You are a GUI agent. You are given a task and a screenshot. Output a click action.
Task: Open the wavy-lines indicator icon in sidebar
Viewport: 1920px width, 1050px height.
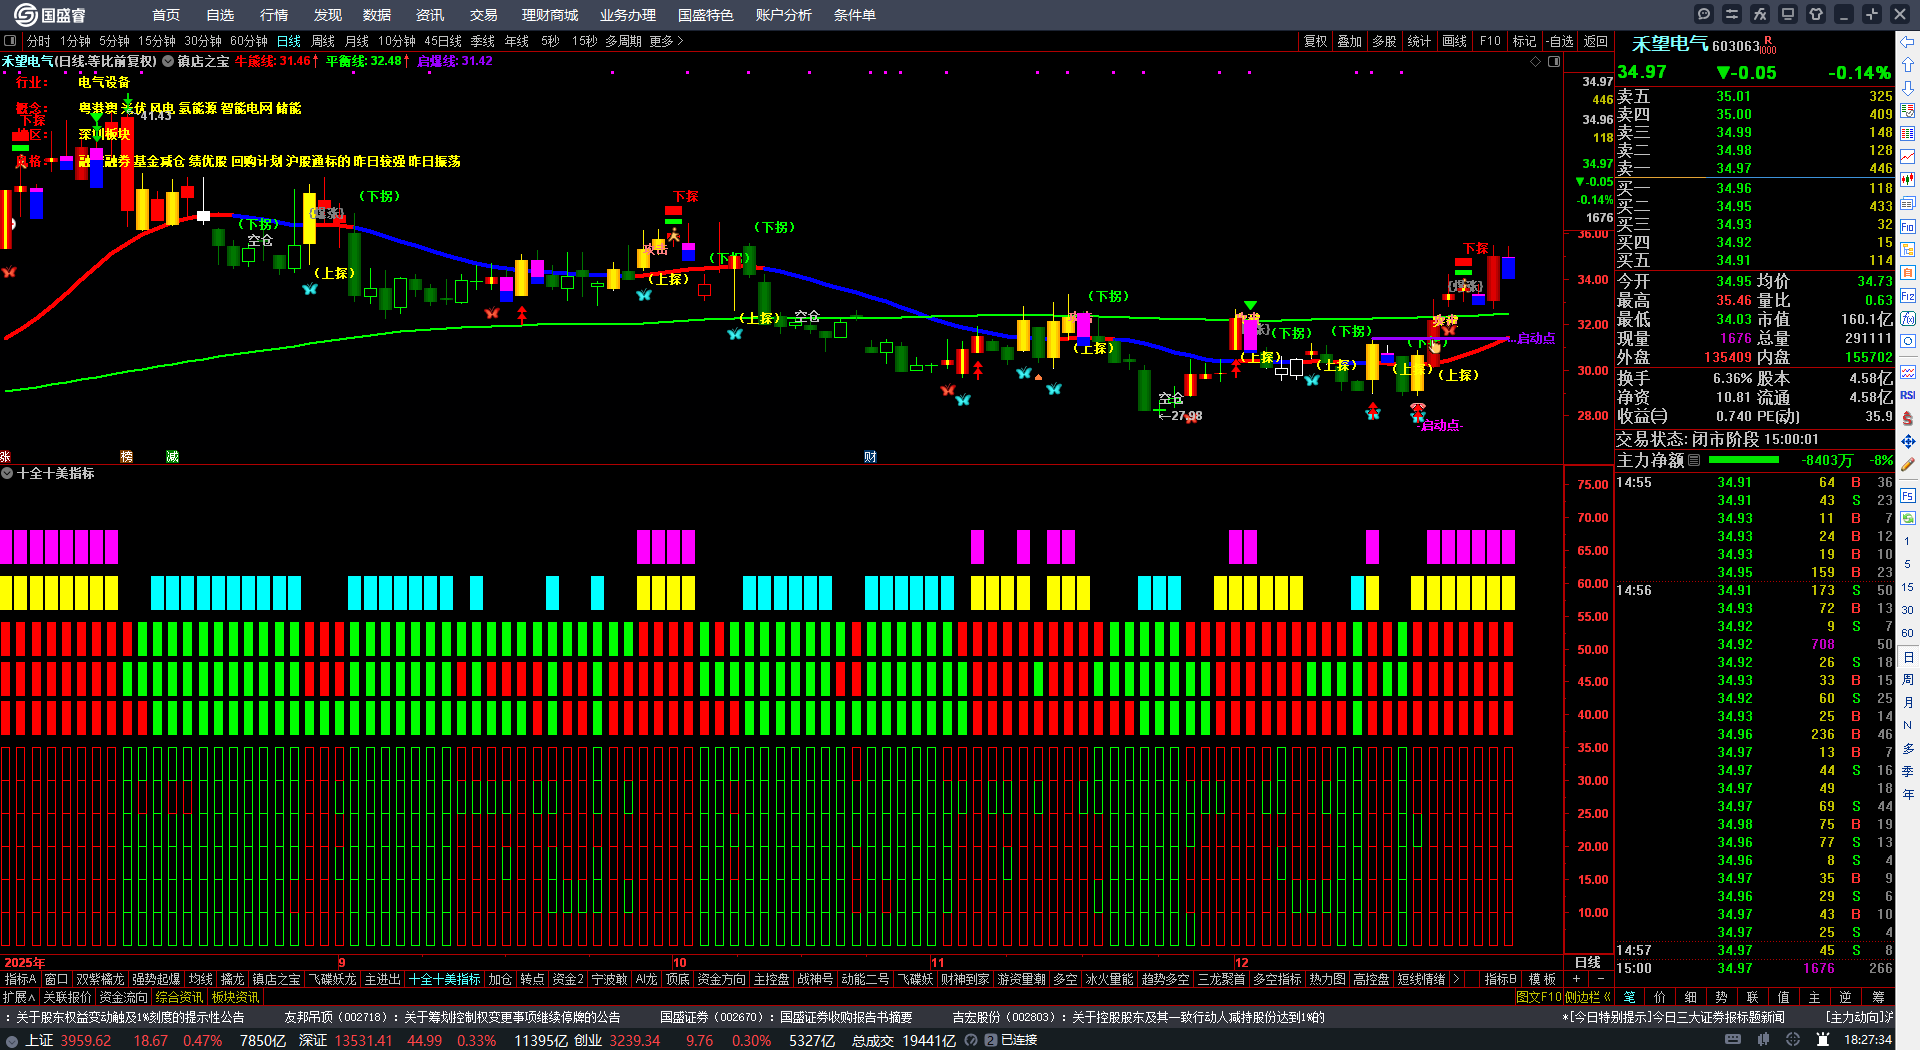[x=1908, y=372]
